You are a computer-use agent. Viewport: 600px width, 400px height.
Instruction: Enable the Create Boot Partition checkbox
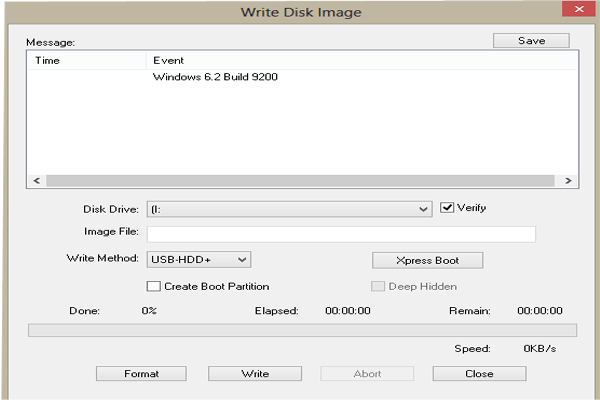[153, 286]
